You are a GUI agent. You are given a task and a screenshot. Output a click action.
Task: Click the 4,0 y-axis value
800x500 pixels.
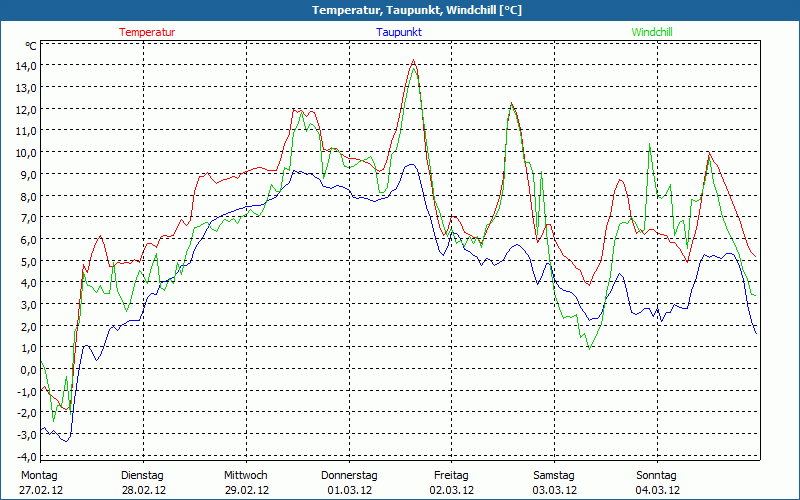tap(28, 283)
